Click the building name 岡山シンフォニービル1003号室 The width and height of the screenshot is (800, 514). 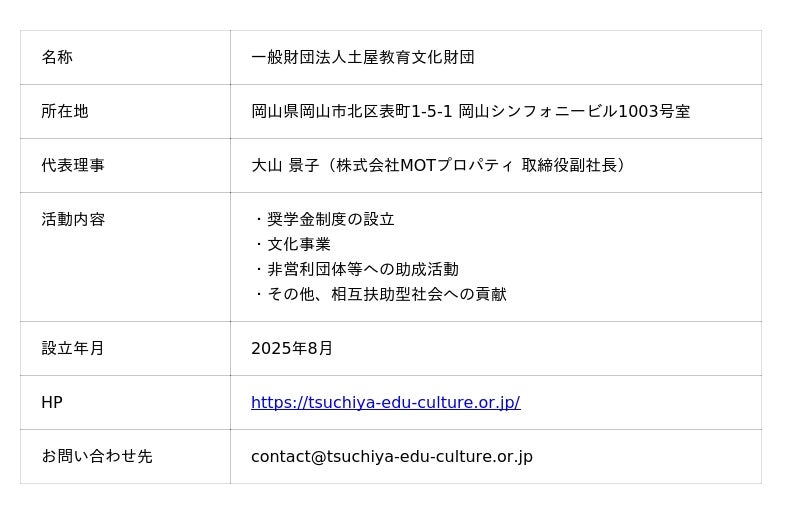tap(574, 112)
